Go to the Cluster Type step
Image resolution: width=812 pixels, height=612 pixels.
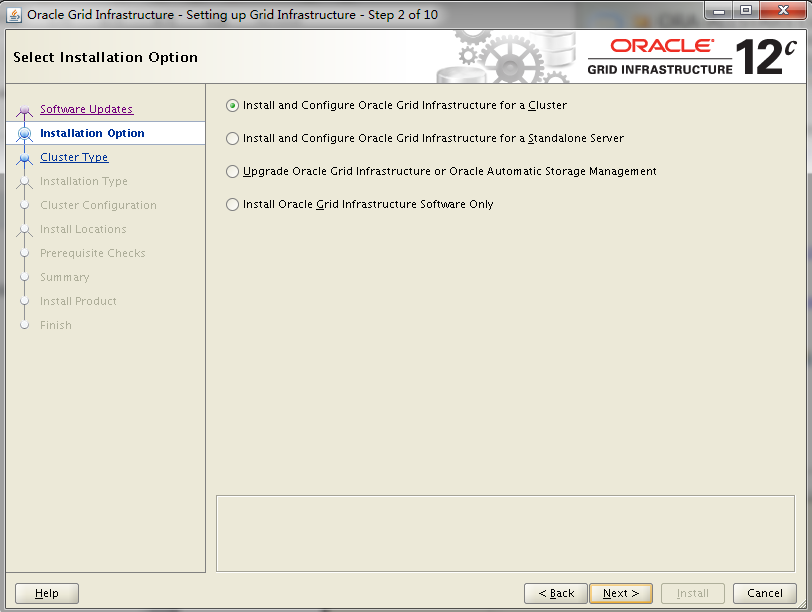click(74, 157)
